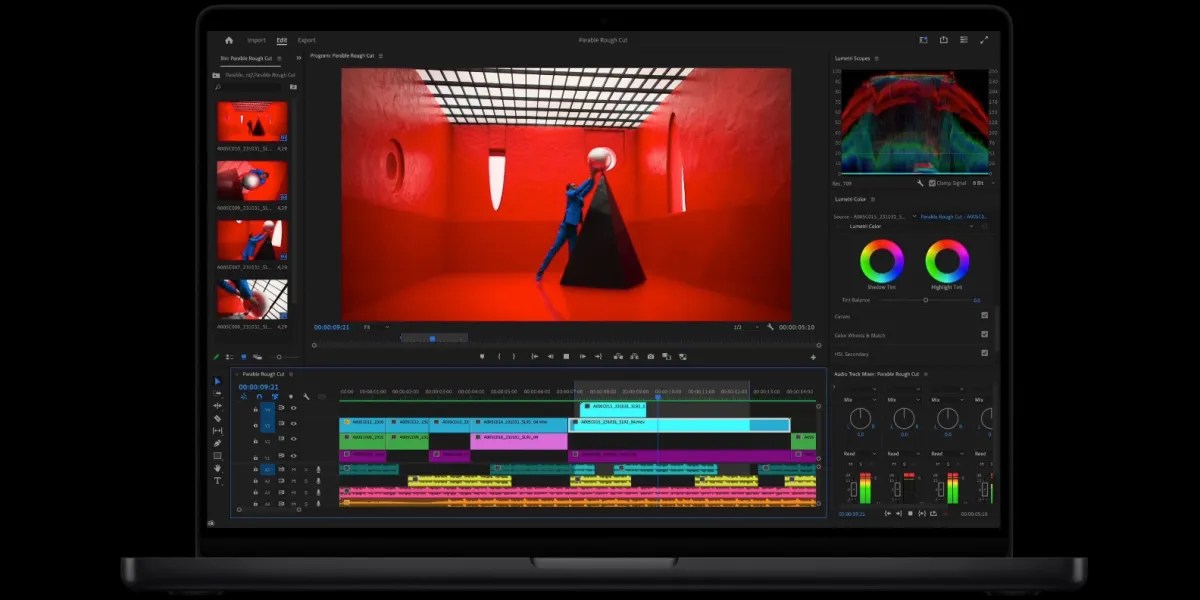Open Lumetri Scopes wrench settings
Image resolution: width=1200 pixels, height=600 pixels.
[x=920, y=183]
